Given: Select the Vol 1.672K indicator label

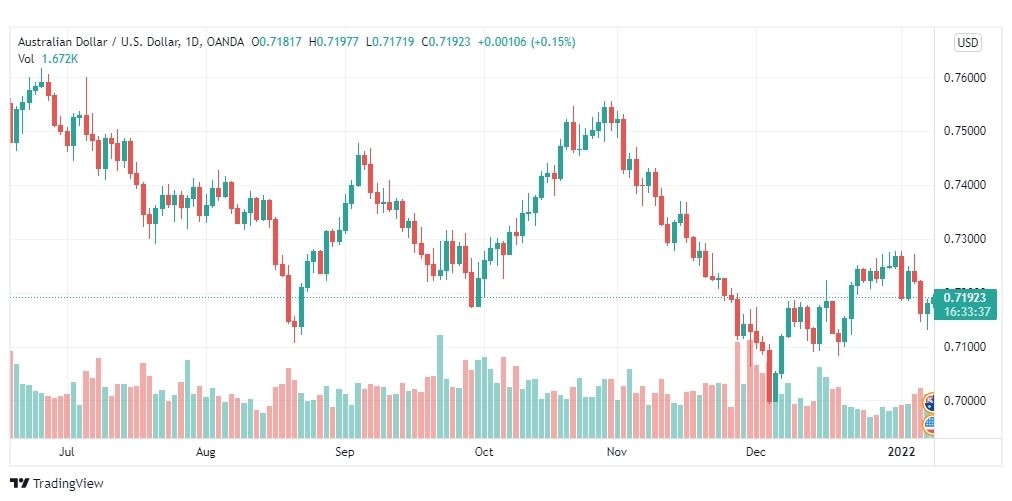Looking at the screenshot, I should [48, 59].
